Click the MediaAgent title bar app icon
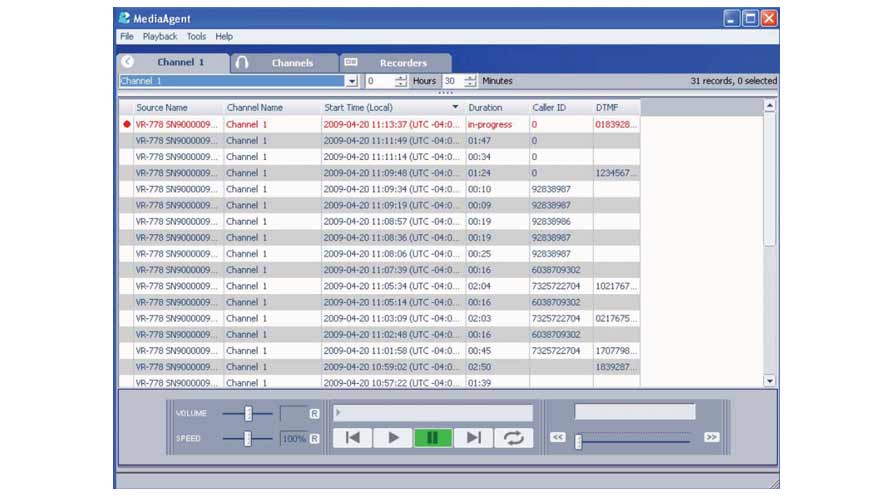890x500 pixels. tap(124, 18)
